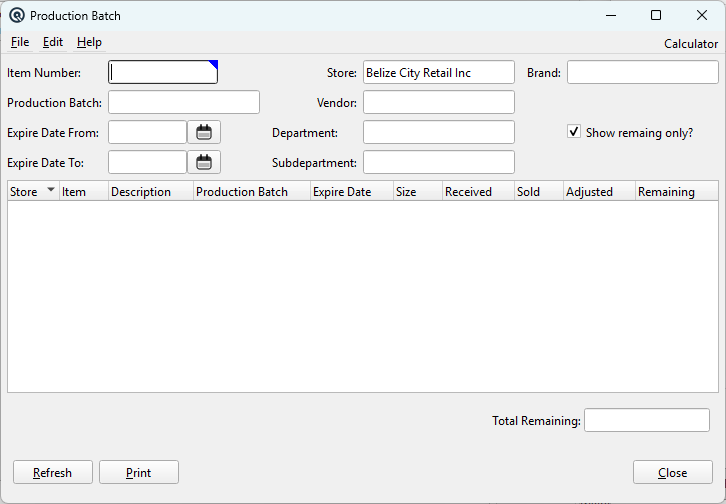Viewport: 726px width, 504px height.
Task: Open the Edit menu
Action: [53, 42]
